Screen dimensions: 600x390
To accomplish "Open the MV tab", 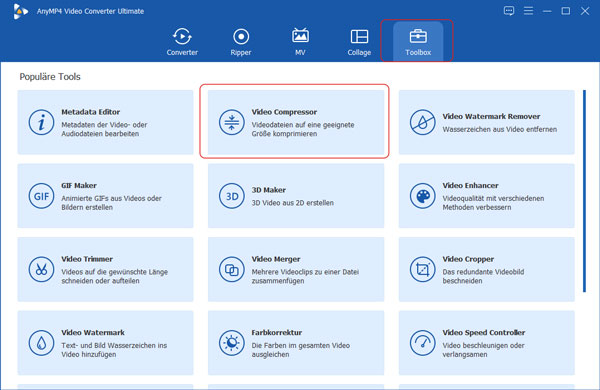I will tap(300, 42).
